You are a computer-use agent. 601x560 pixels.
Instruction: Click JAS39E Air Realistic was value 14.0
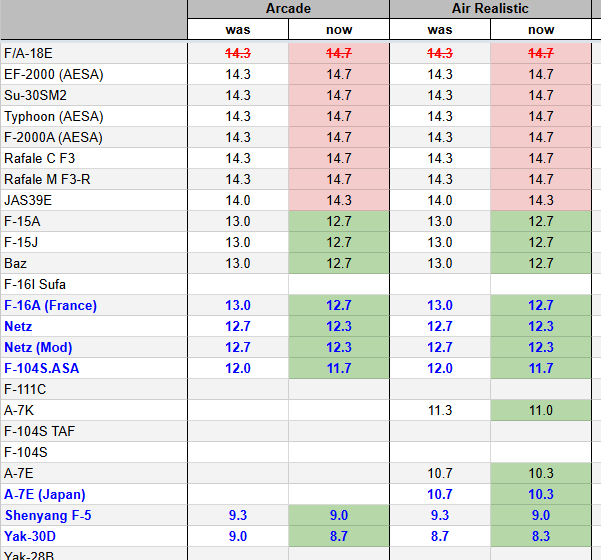[x=440, y=200]
